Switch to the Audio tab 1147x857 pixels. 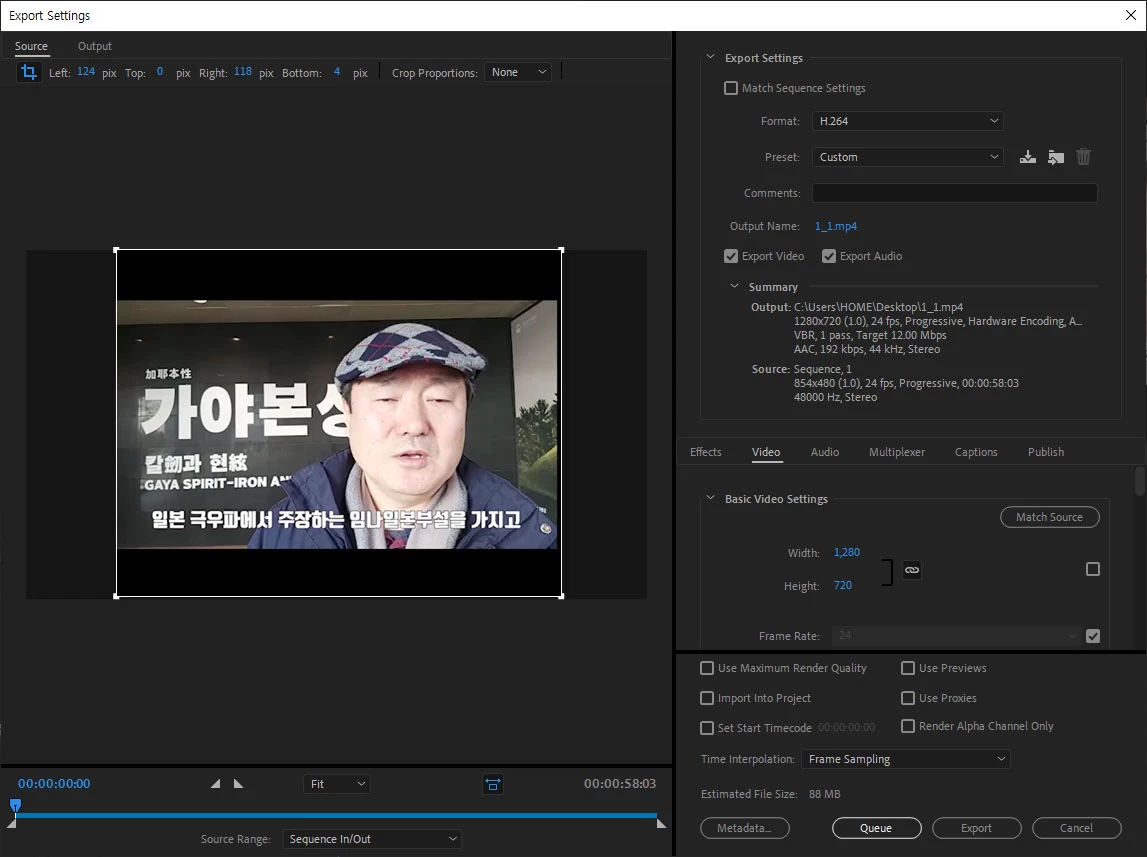coord(824,452)
